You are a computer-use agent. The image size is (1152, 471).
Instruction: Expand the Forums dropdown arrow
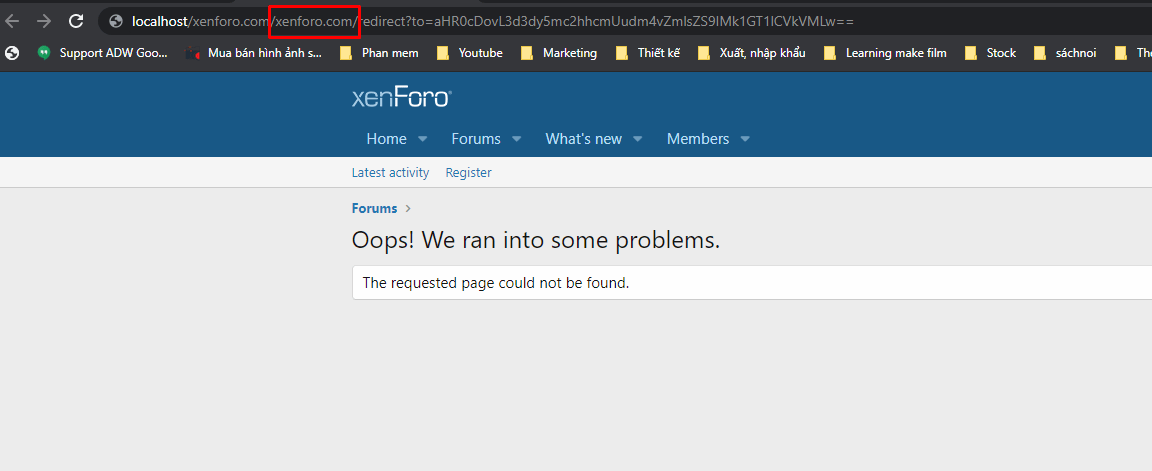[x=516, y=139]
